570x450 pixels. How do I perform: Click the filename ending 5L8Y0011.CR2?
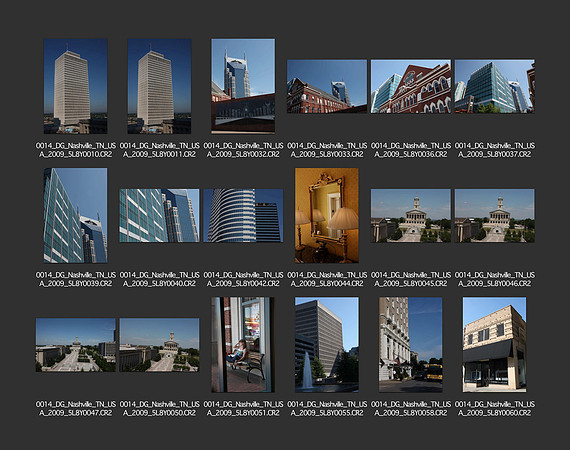(159, 150)
